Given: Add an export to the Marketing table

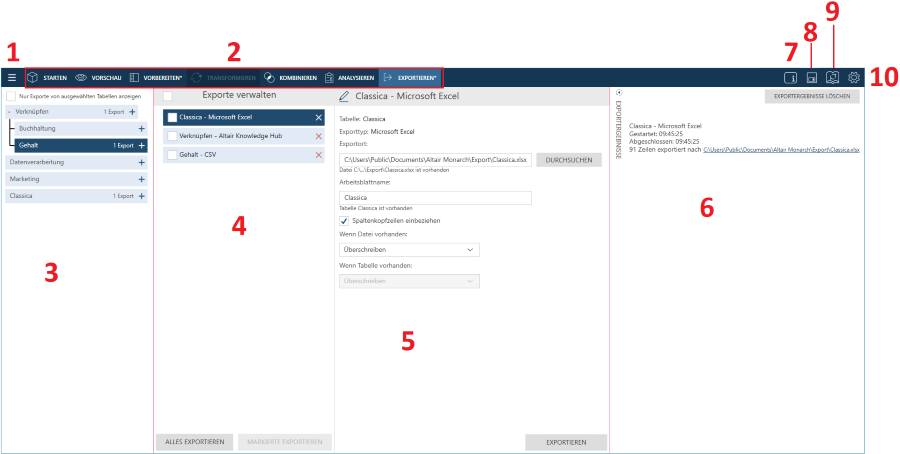Looking at the screenshot, I should click(x=141, y=179).
